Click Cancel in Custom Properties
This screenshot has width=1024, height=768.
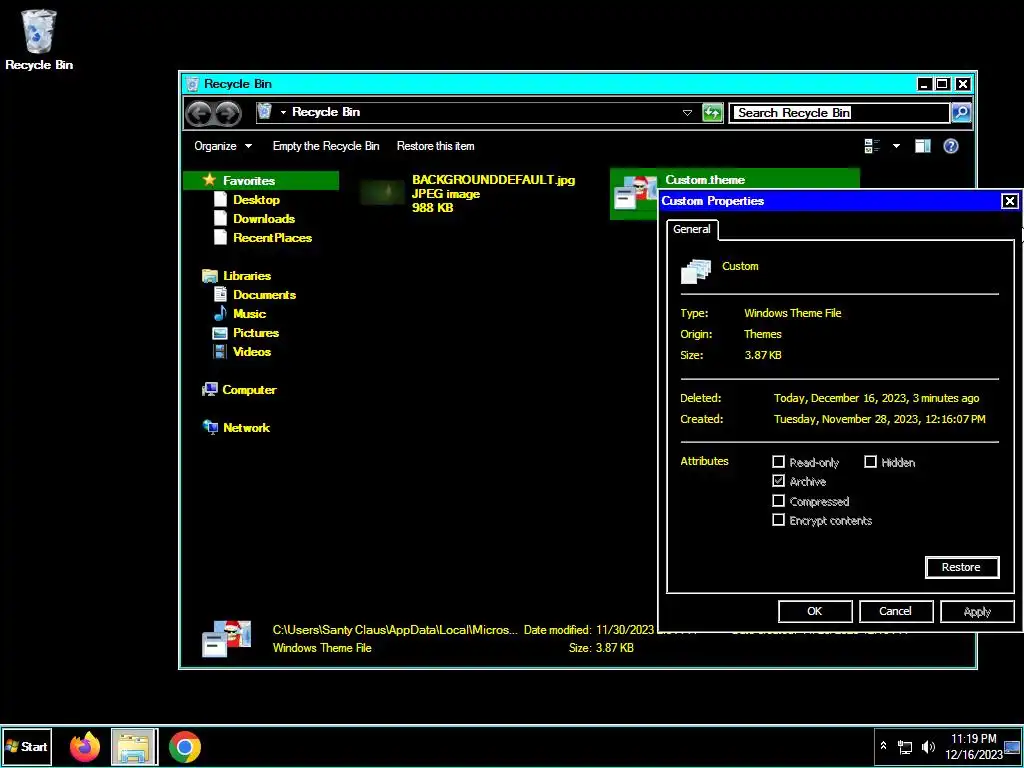click(x=895, y=611)
